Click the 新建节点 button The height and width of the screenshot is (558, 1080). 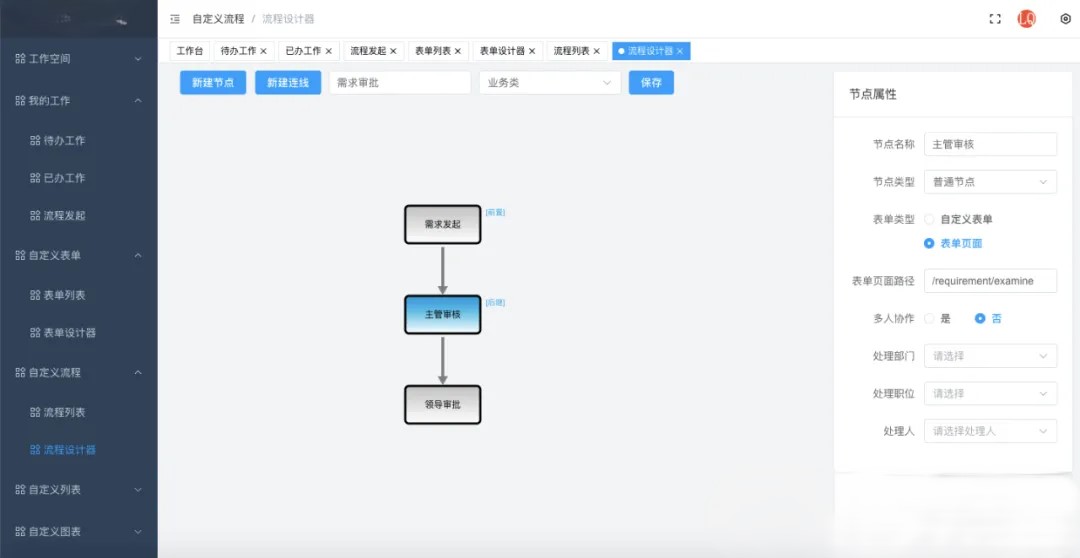point(213,83)
